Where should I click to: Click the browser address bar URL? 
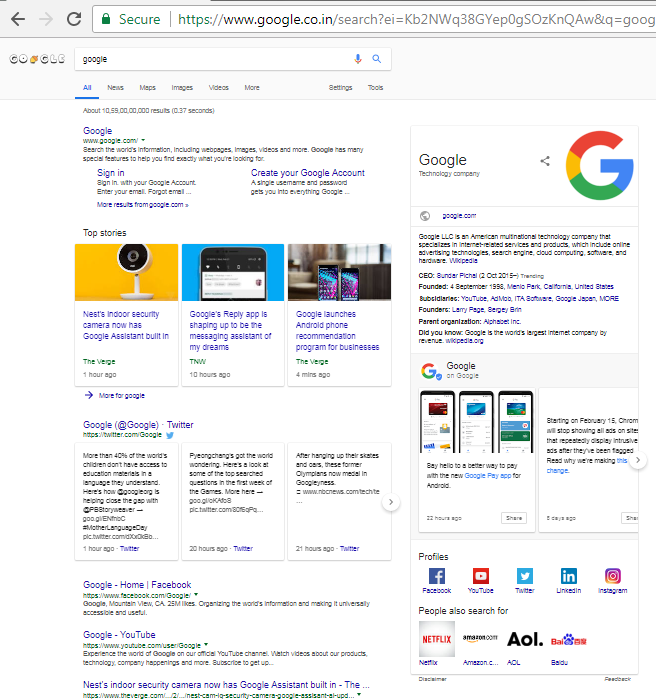pos(414,19)
